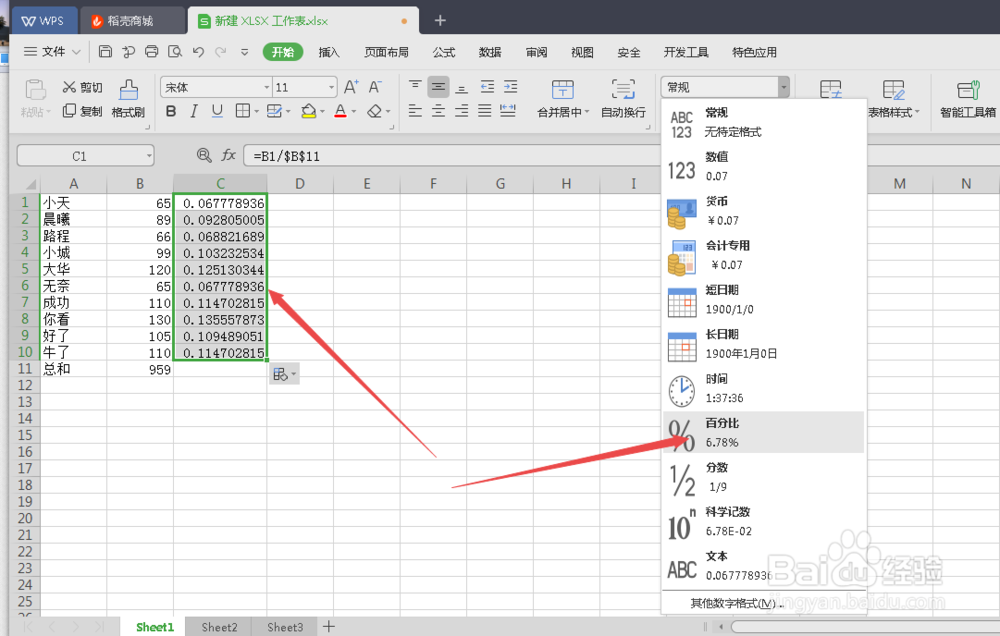
Task: Collapse the number format 常规 dropdown arrow
Action: point(784,87)
